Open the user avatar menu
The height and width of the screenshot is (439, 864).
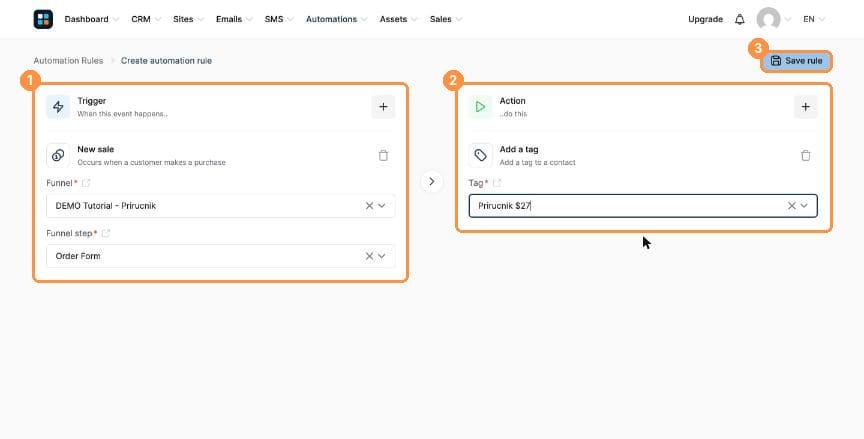click(768, 19)
